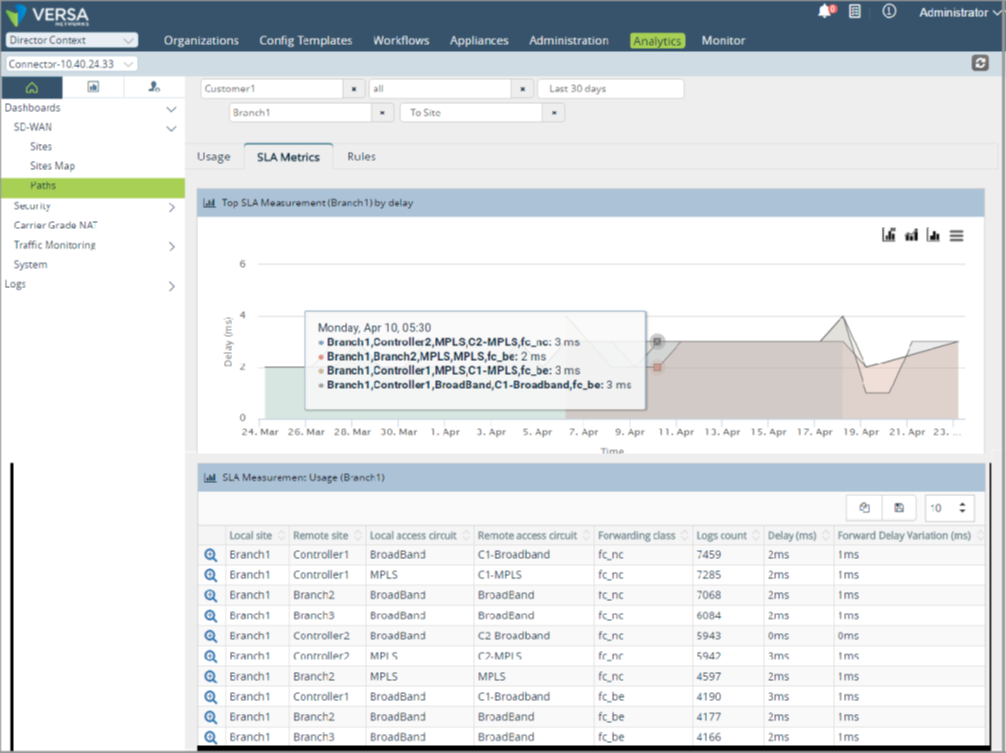Viewport: 1006px width, 753px height.
Task: Zoom into Branch2 MPLS 4597 row
Action: pos(210,677)
